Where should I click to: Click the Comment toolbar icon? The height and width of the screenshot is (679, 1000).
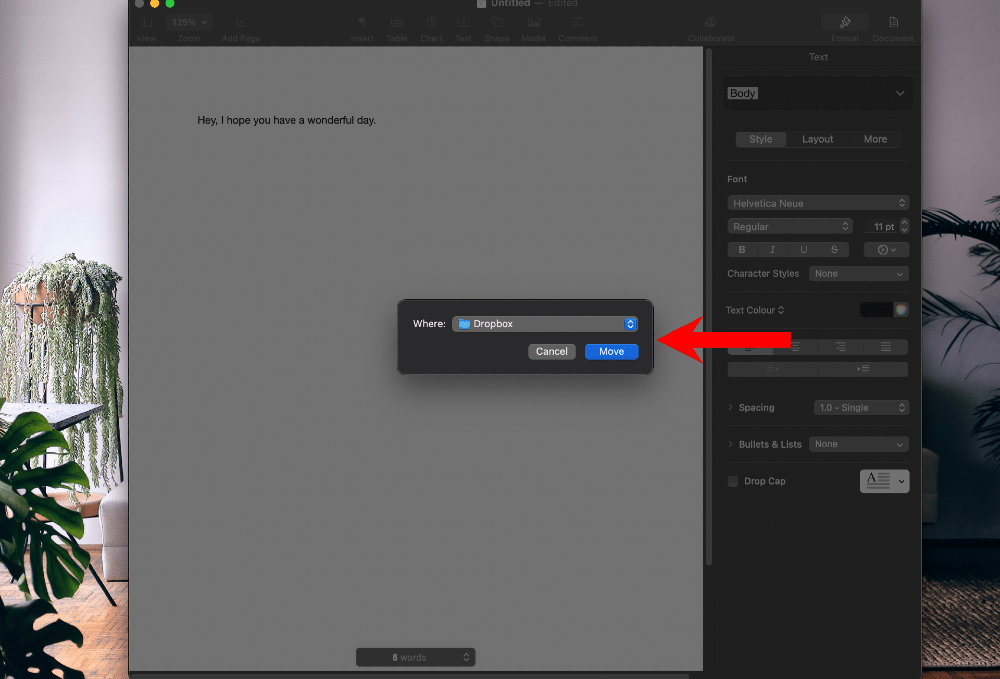click(578, 23)
